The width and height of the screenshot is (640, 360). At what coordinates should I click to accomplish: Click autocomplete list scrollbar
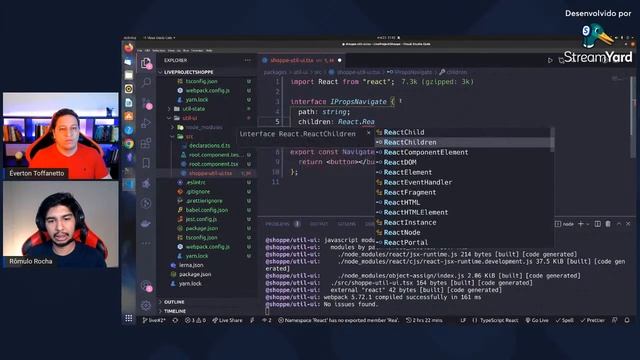pos(552,140)
